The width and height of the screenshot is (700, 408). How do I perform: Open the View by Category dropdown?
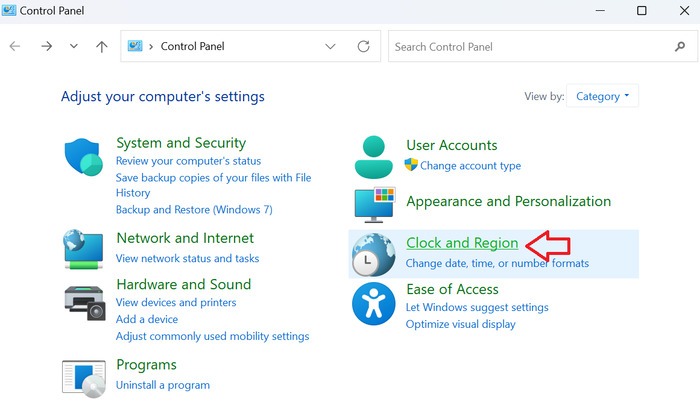tap(604, 96)
